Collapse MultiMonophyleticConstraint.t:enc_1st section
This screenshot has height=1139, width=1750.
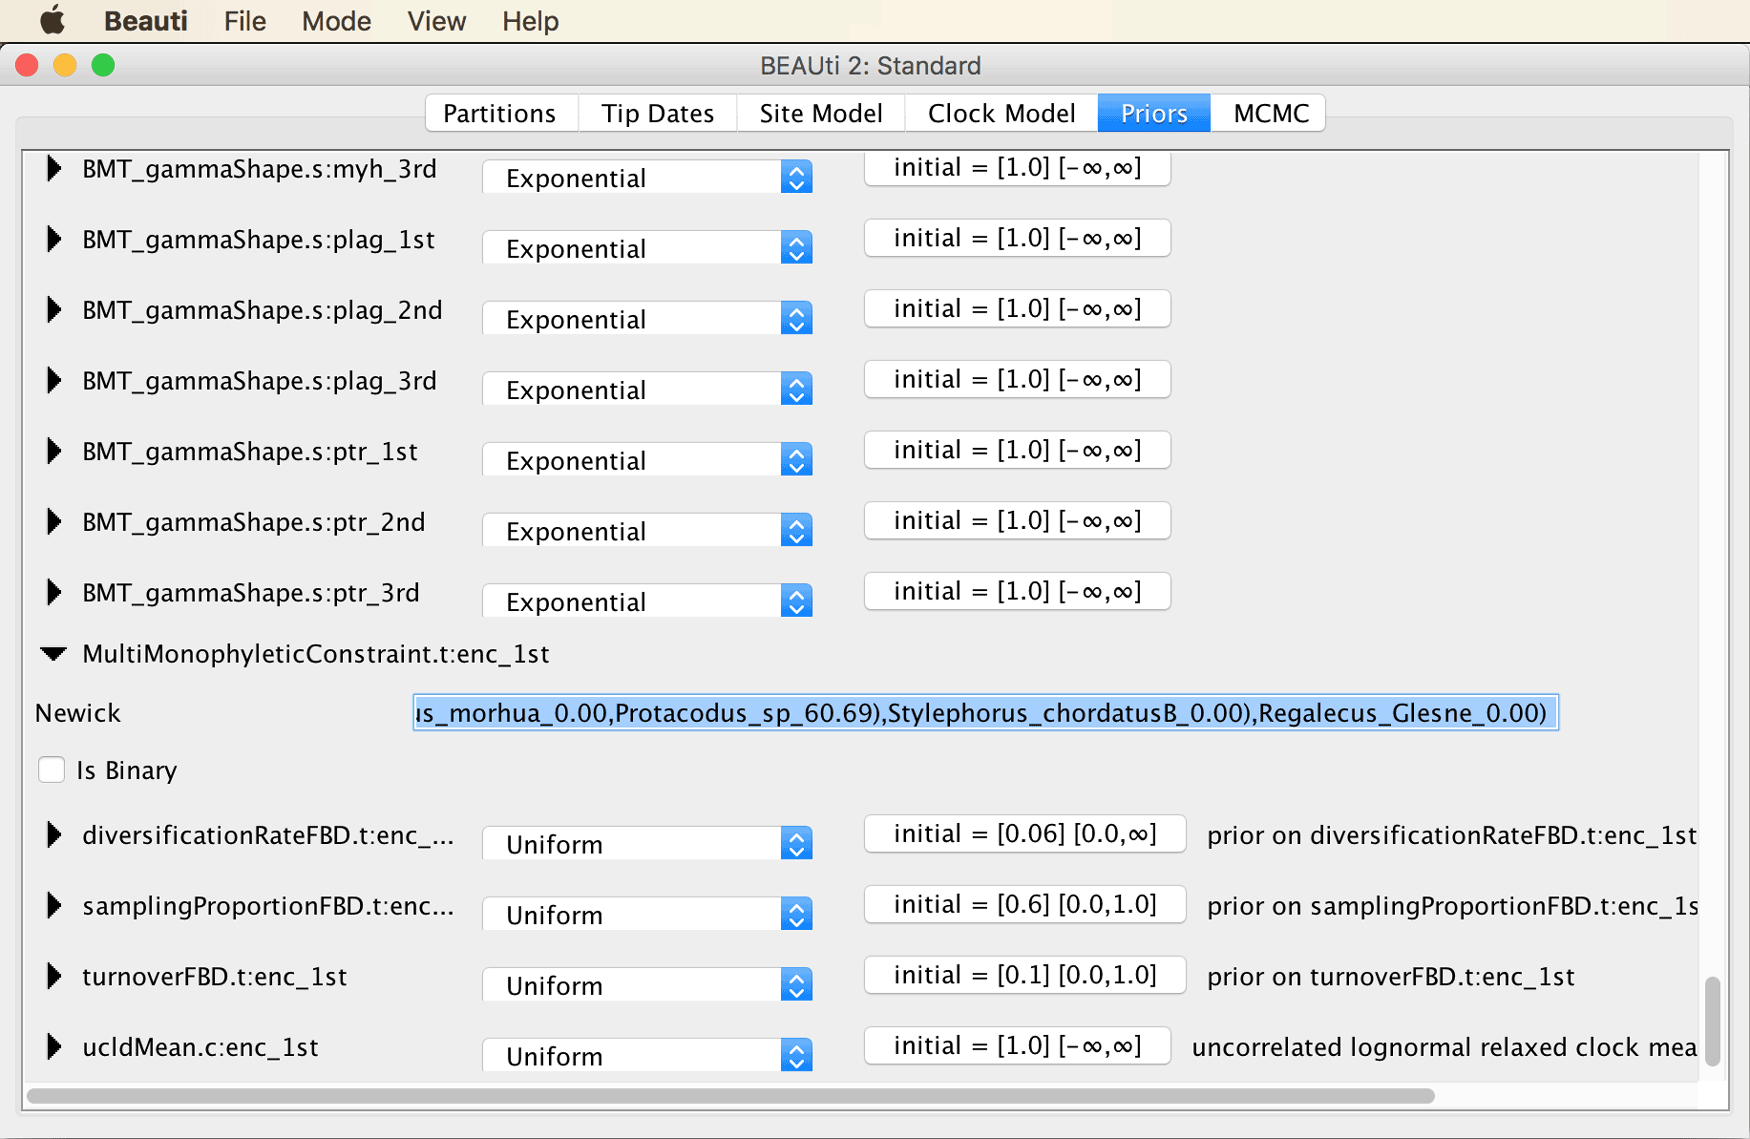pos(54,654)
